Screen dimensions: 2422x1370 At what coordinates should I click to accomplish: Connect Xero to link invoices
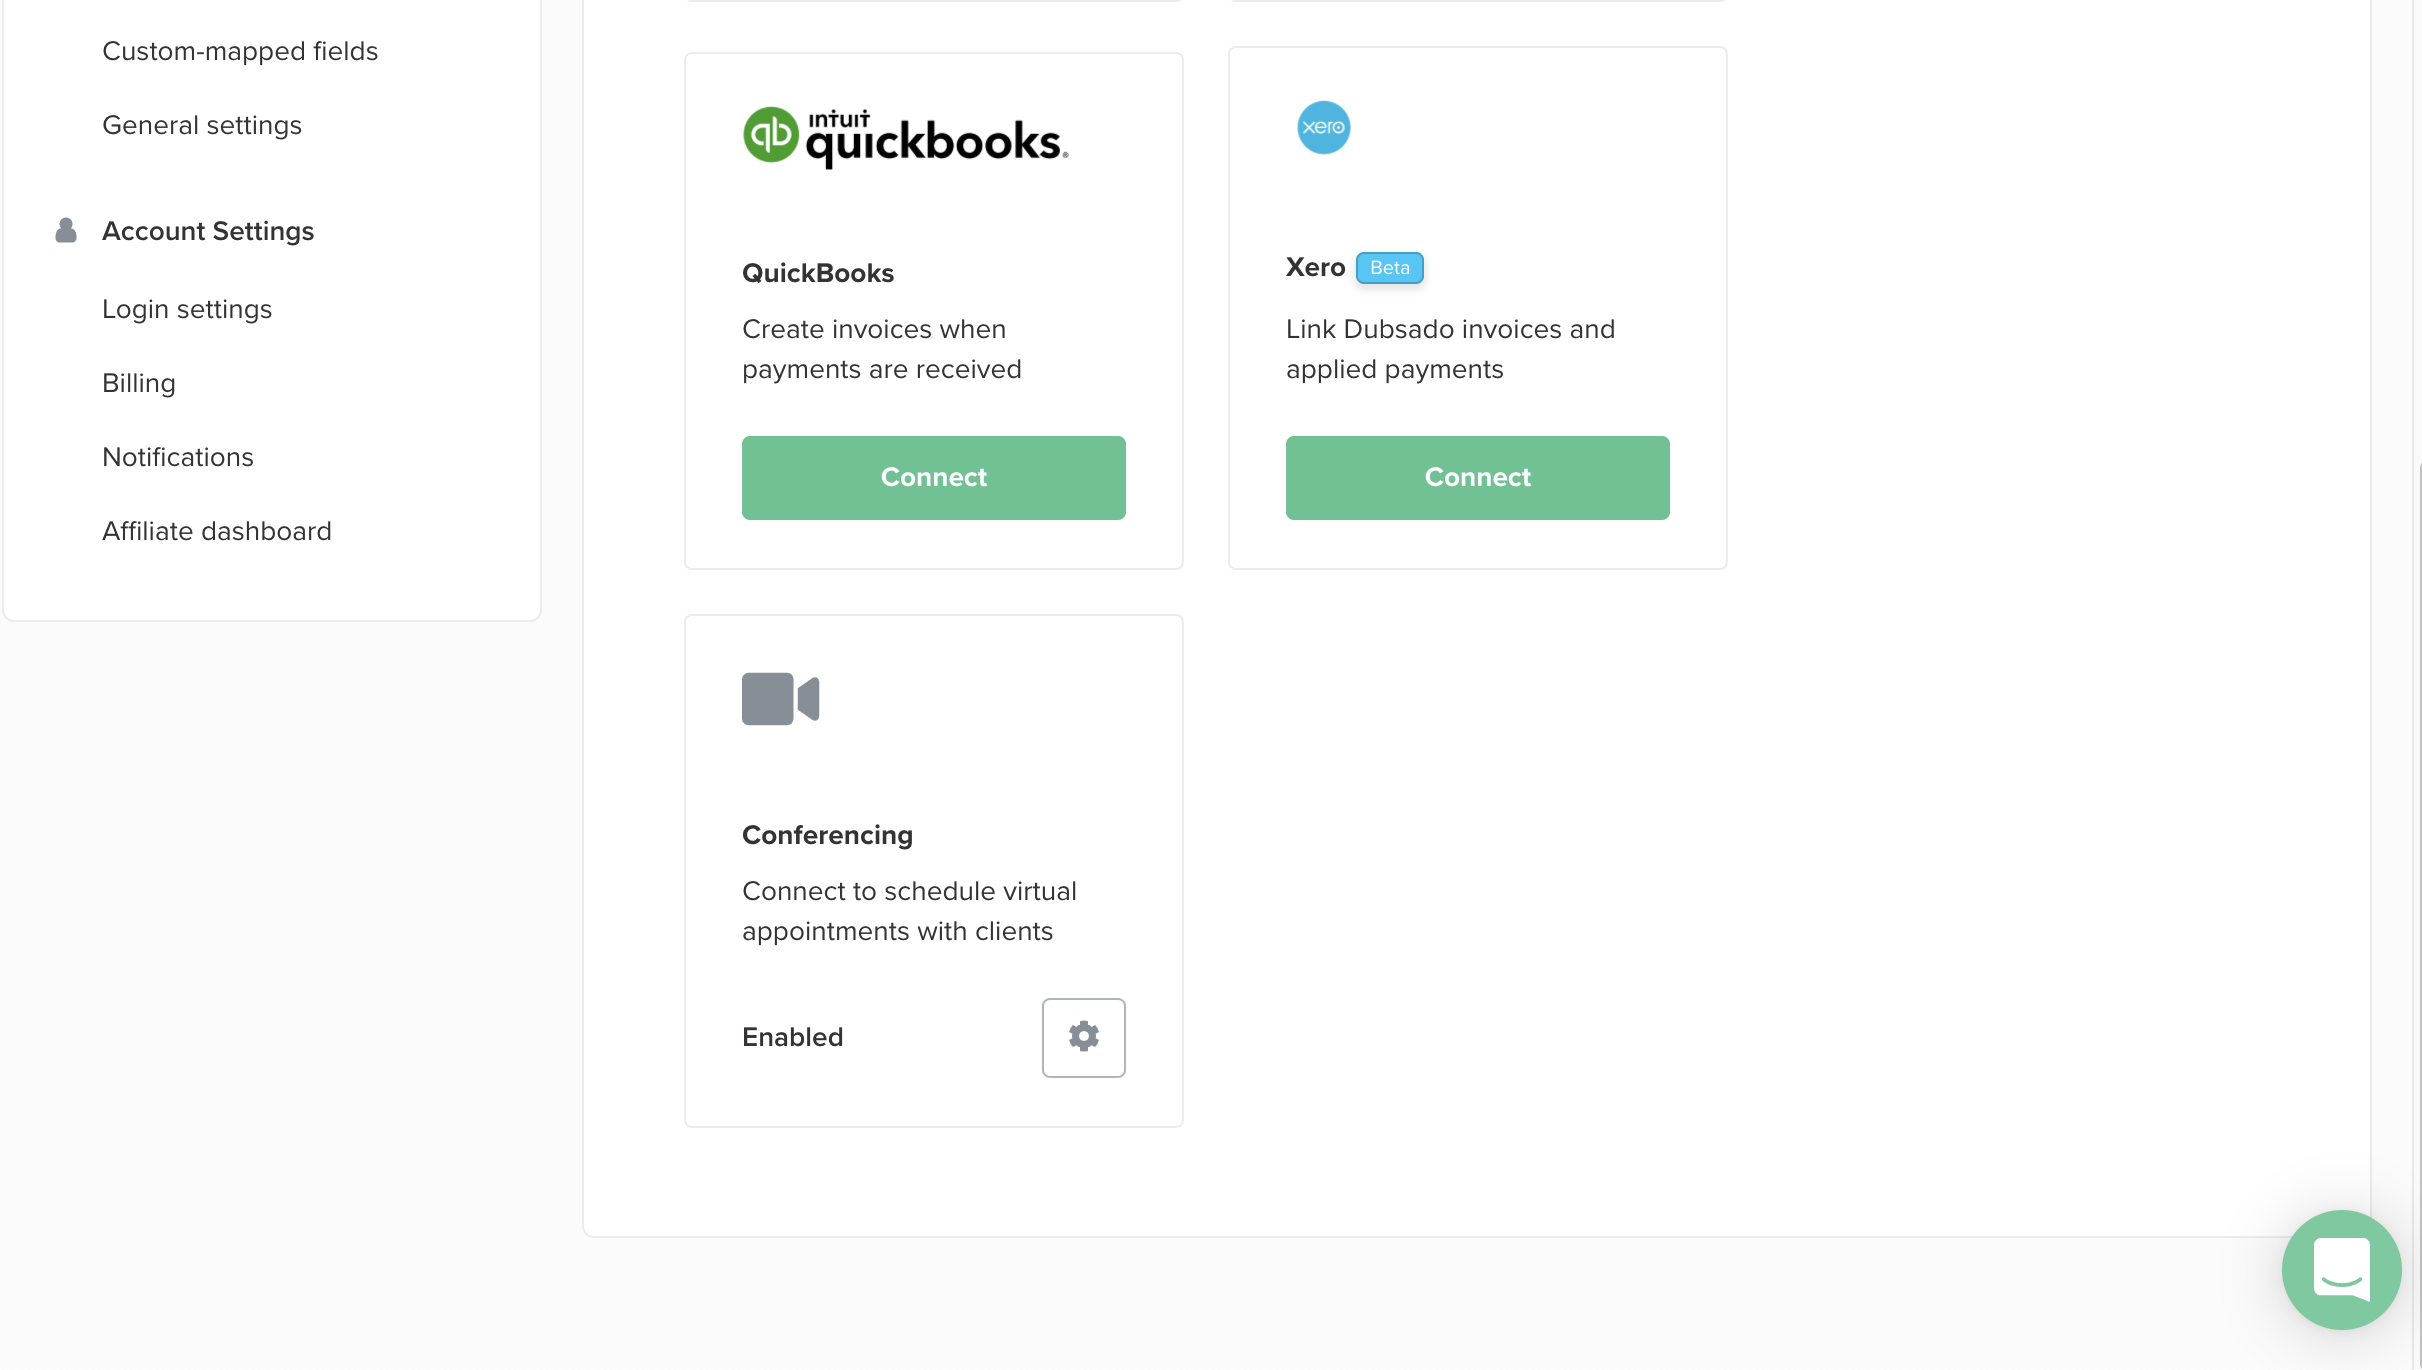[x=1477, y=477]
